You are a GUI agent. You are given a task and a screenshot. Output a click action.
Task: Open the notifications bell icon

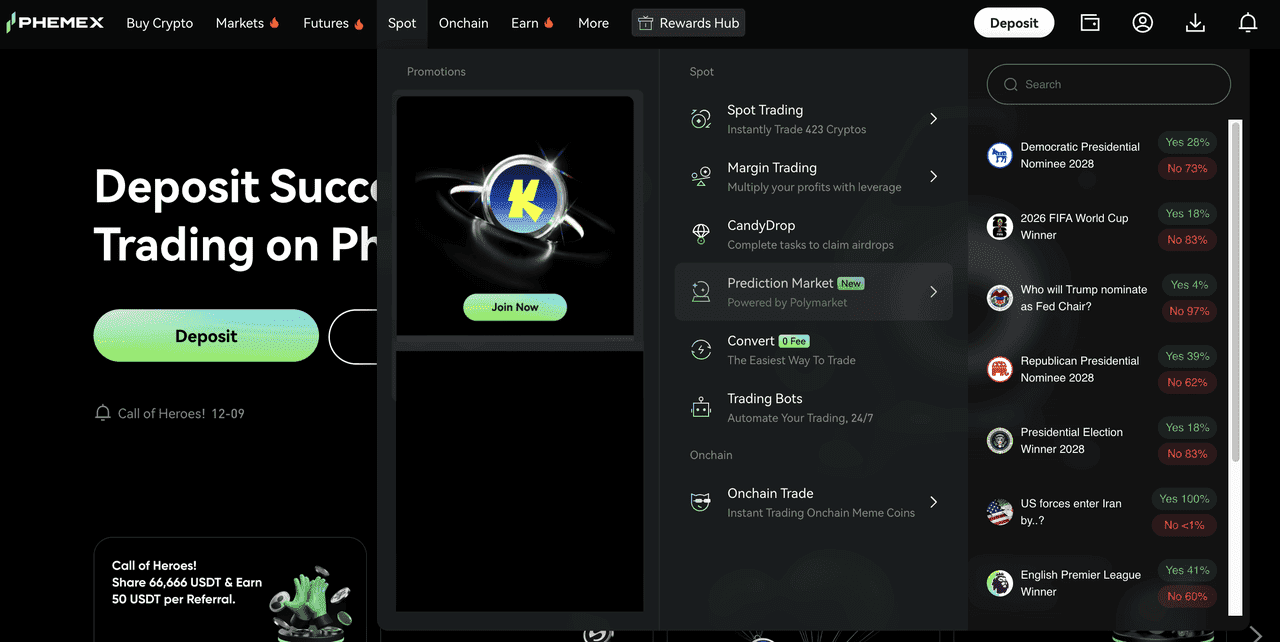(x=1247, y=23)
